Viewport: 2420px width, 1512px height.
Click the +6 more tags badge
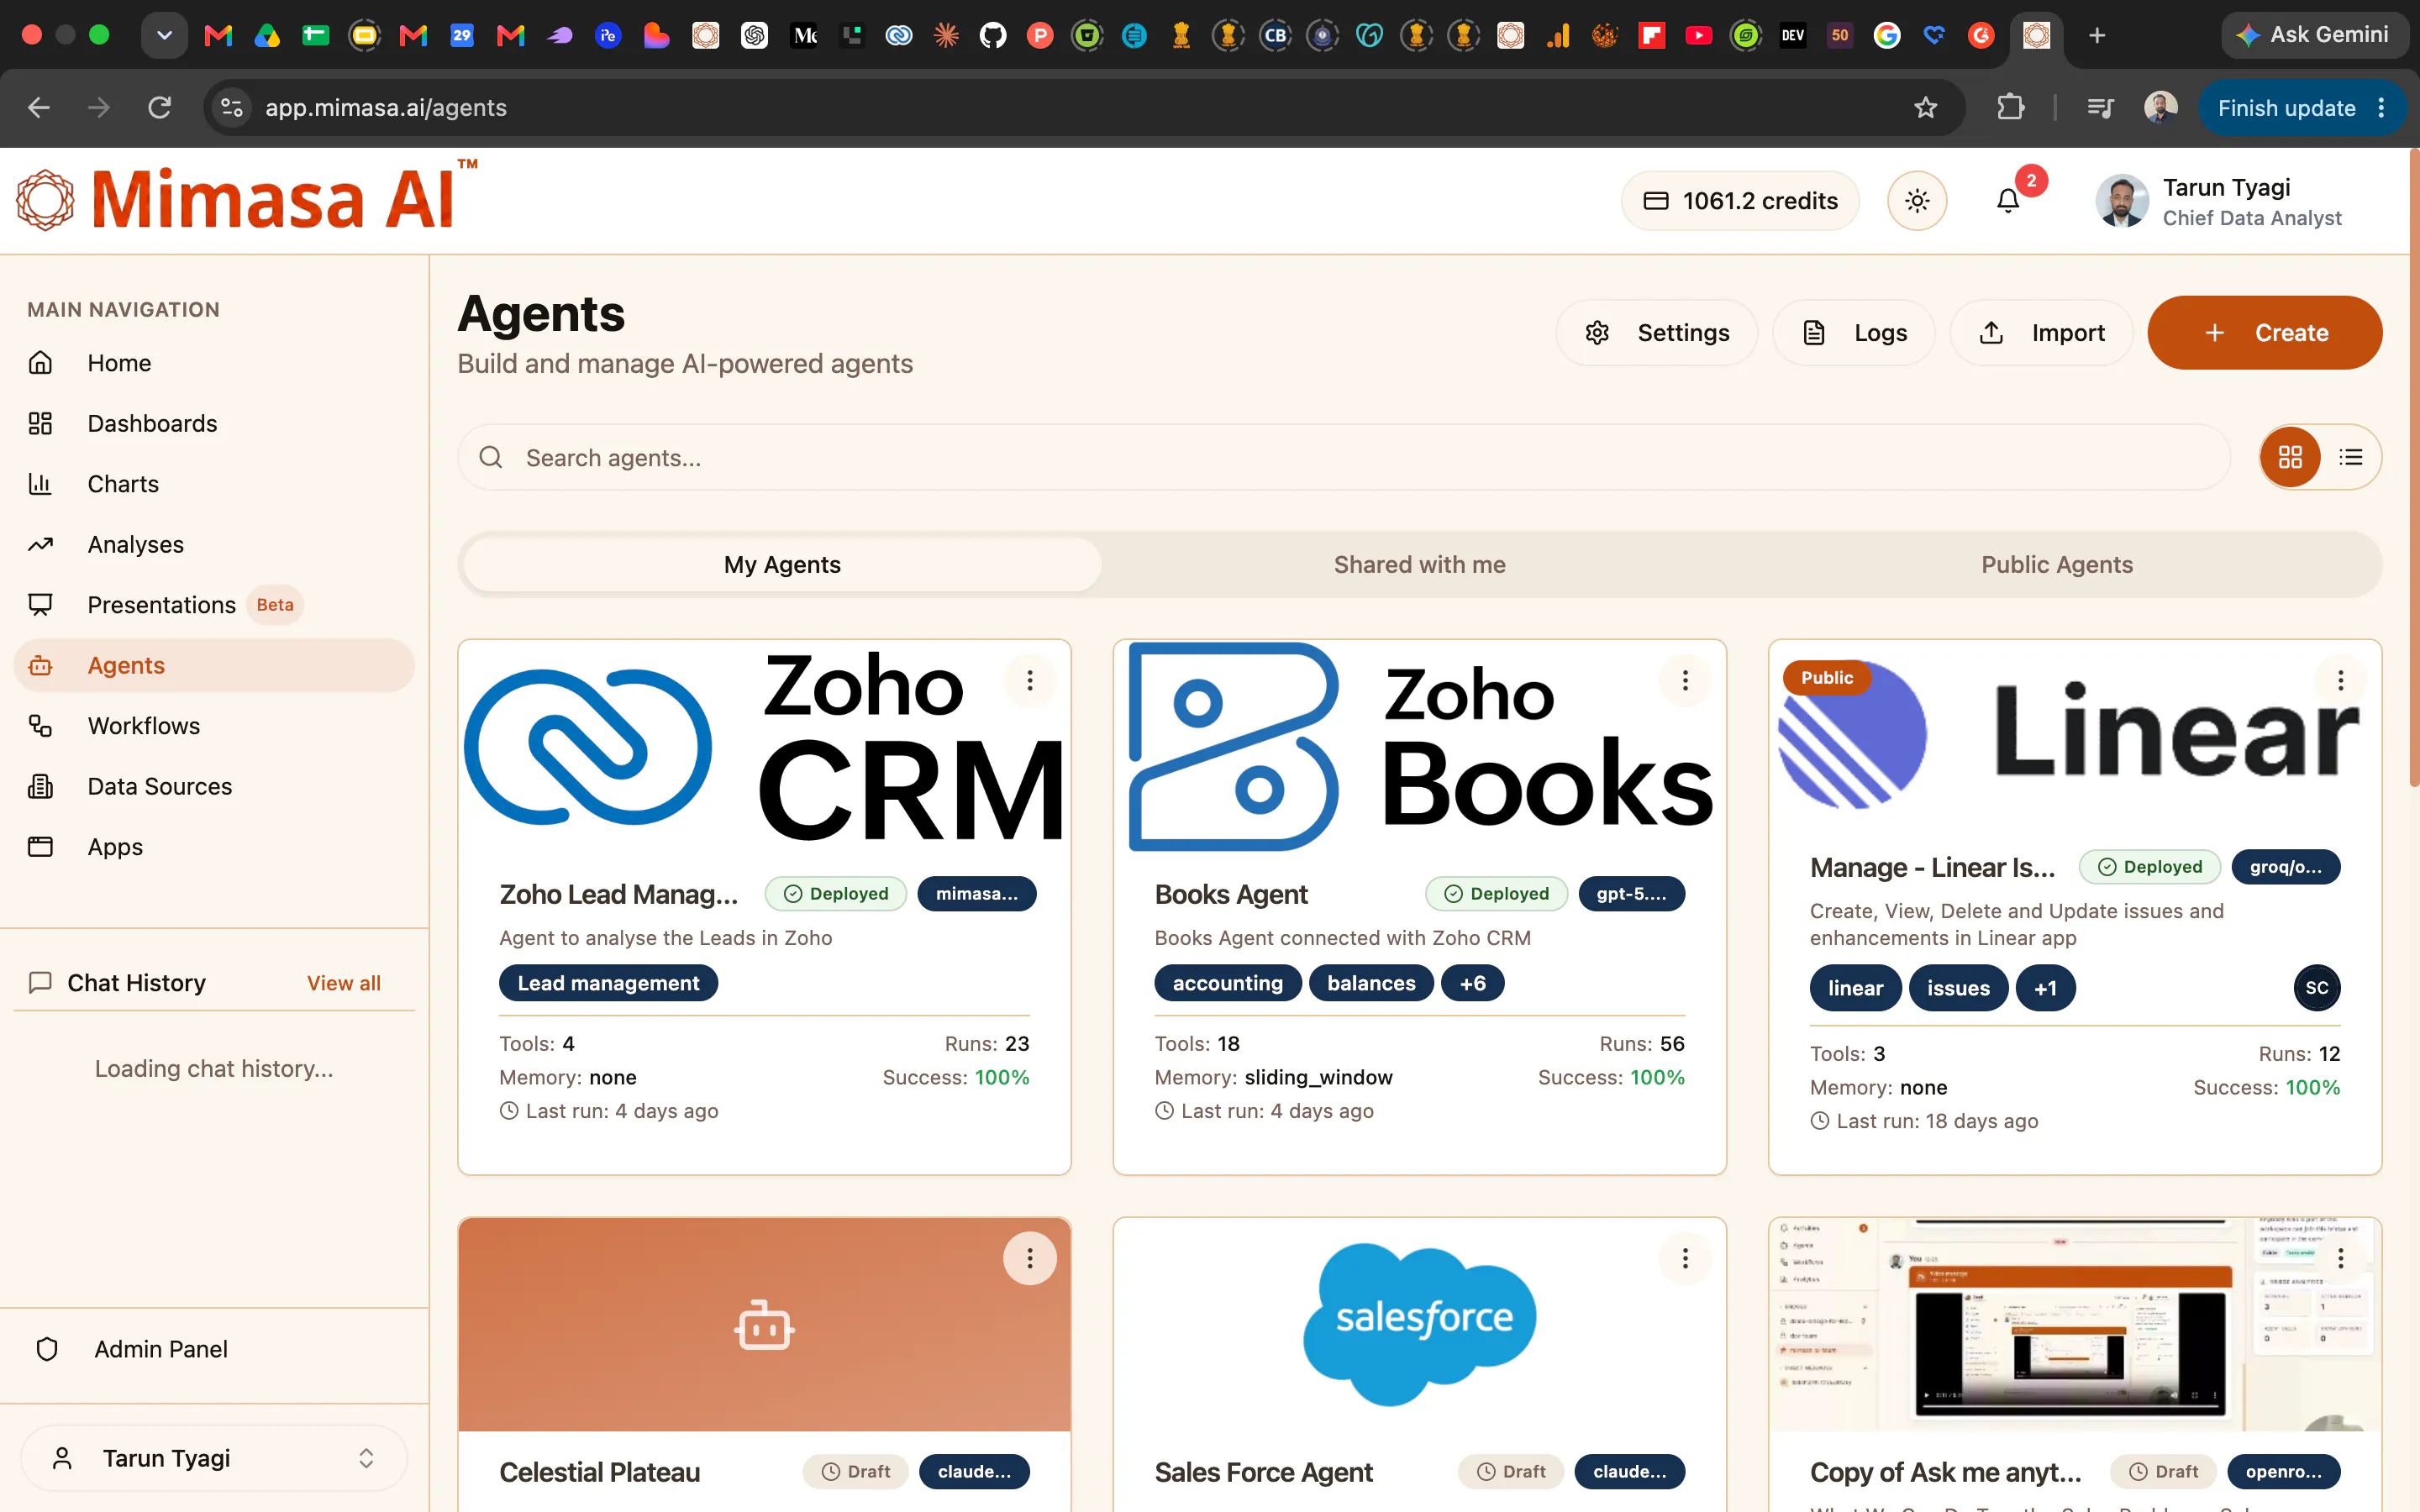1472,983
